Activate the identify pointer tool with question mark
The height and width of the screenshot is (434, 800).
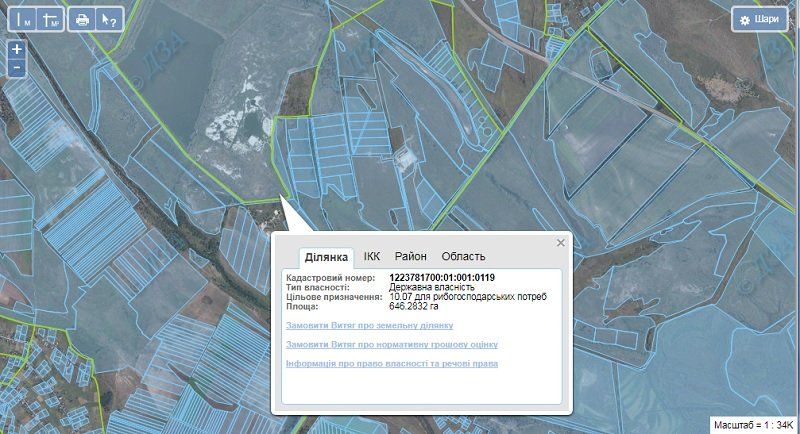coord(110,19)
